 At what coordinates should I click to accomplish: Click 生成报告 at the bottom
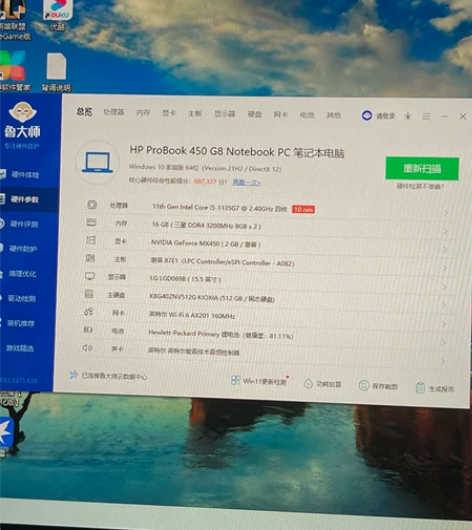point(435,388)
